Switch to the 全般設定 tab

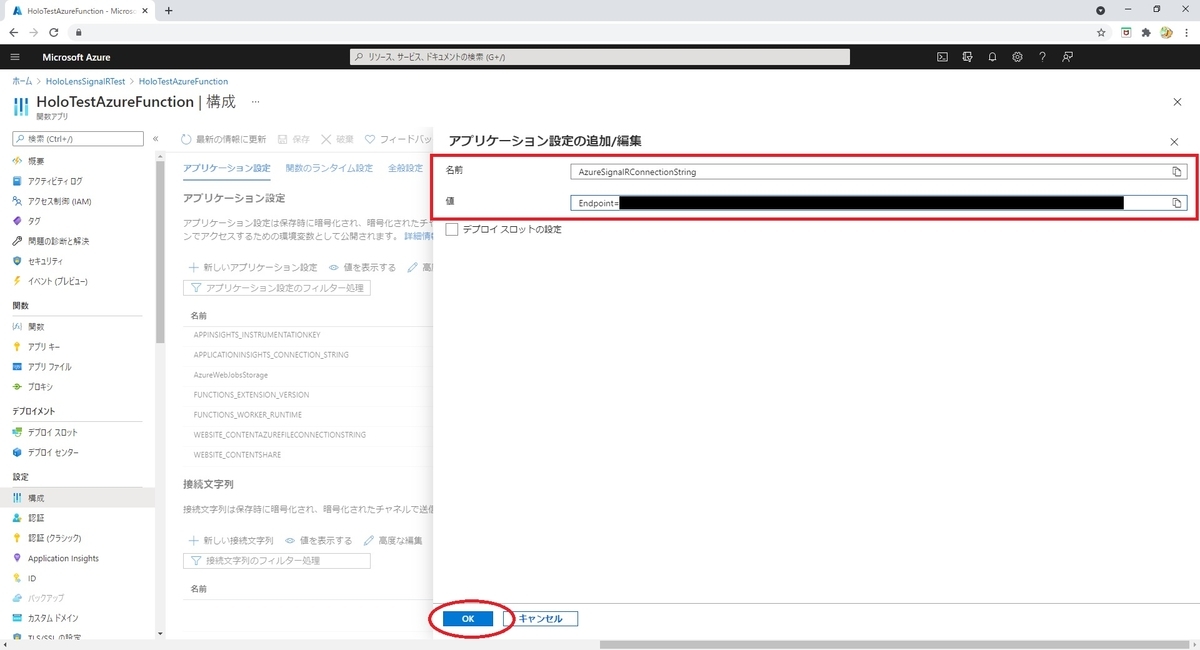[x=406, y=168]
